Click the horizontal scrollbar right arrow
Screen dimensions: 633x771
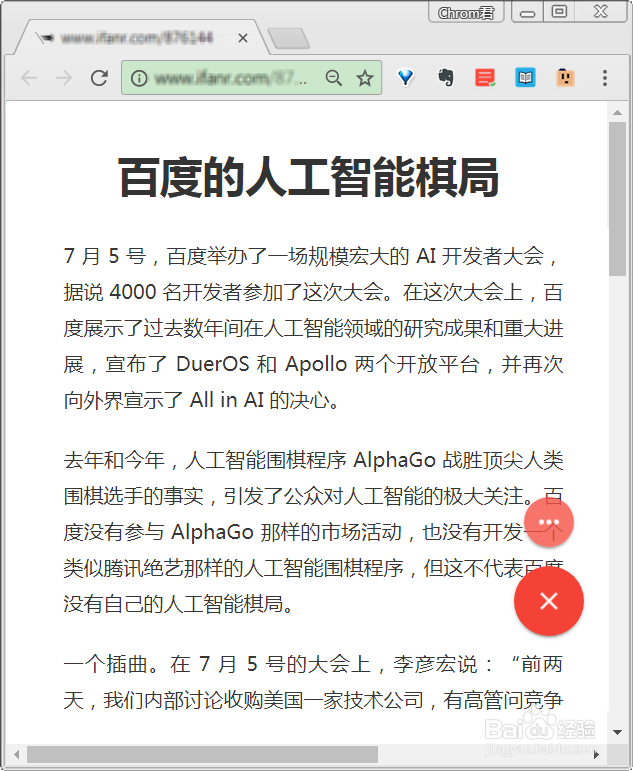pos(597,754)
